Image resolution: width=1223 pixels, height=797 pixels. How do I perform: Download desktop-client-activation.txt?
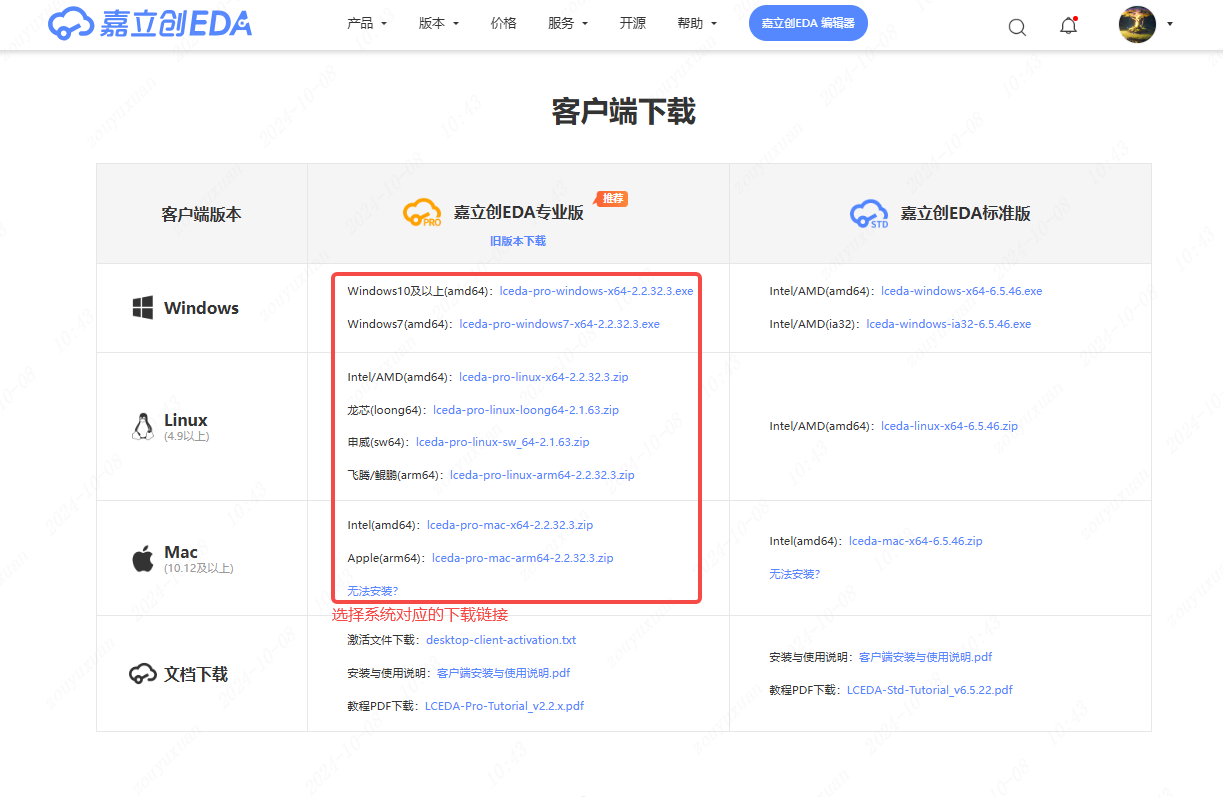click(501, 640)
